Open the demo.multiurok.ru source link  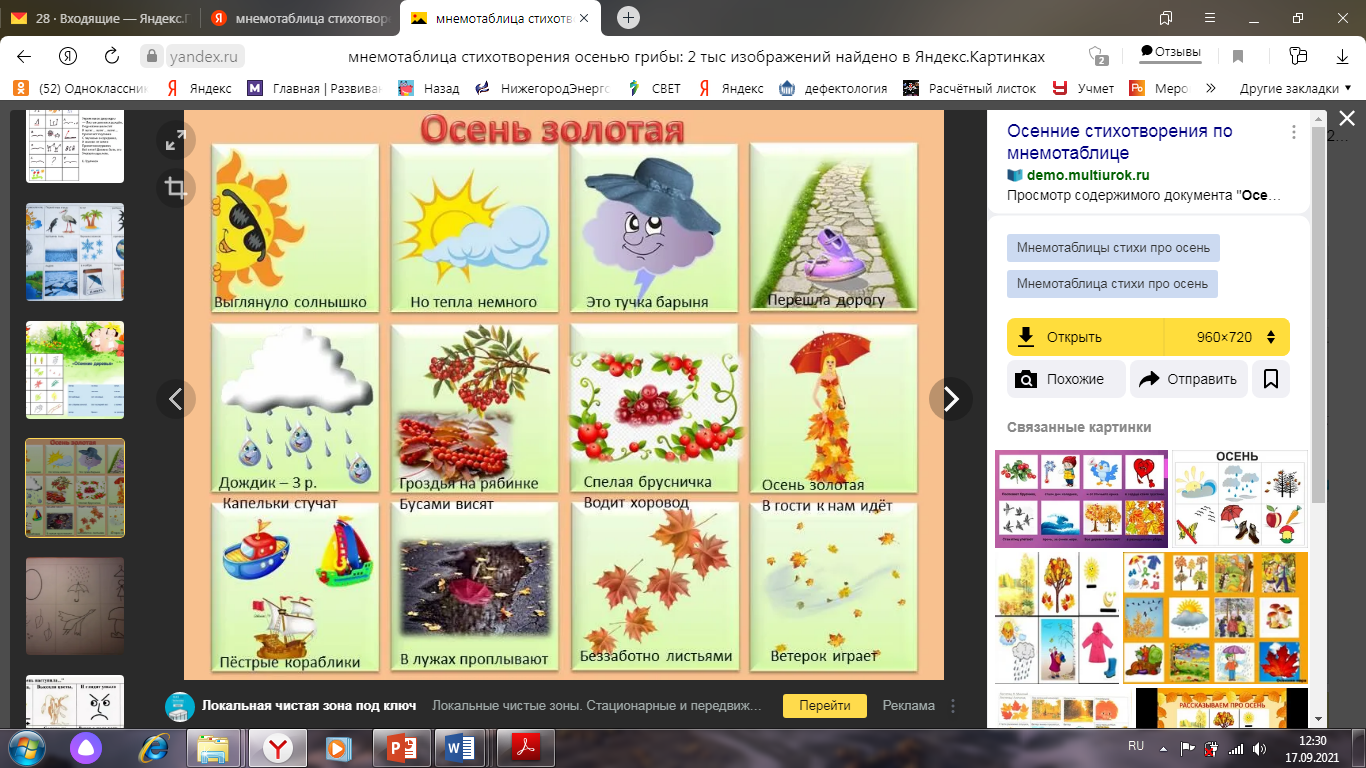click(x=1073, y=175)
